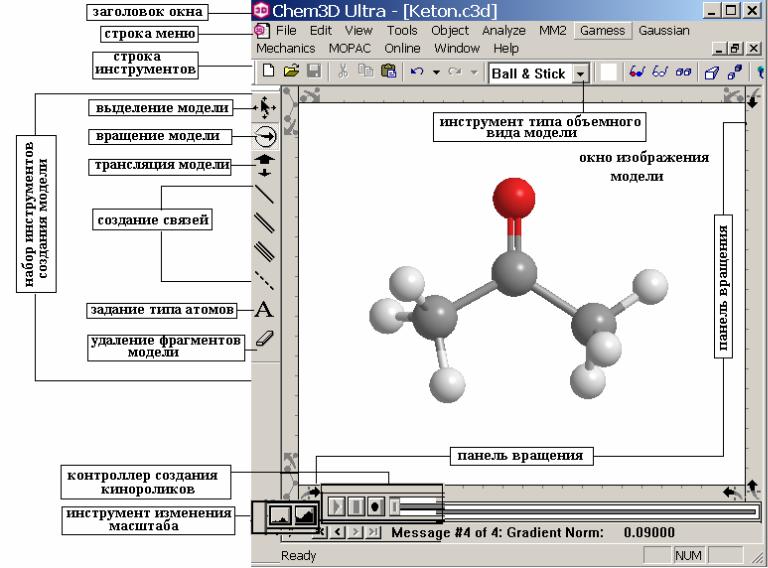
Task: Open the Window menu
Action: 456,48
